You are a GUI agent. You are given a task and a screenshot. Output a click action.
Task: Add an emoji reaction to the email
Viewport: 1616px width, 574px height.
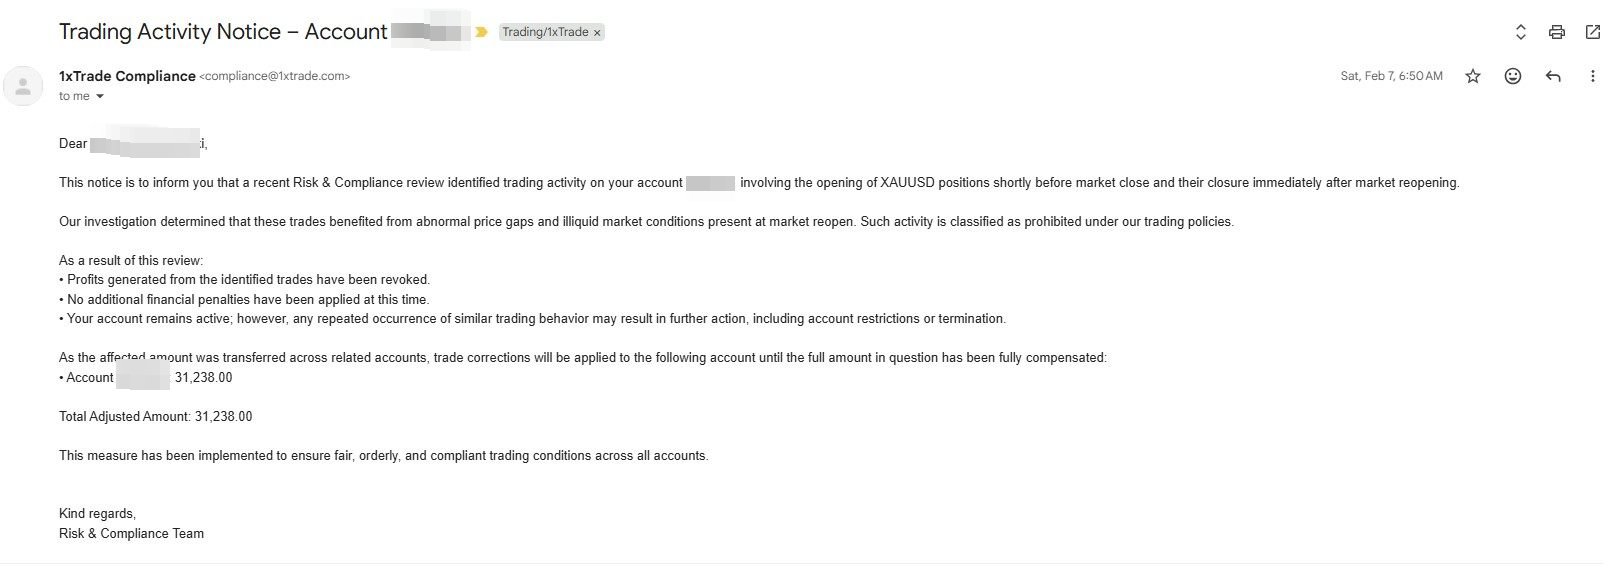1513,76
